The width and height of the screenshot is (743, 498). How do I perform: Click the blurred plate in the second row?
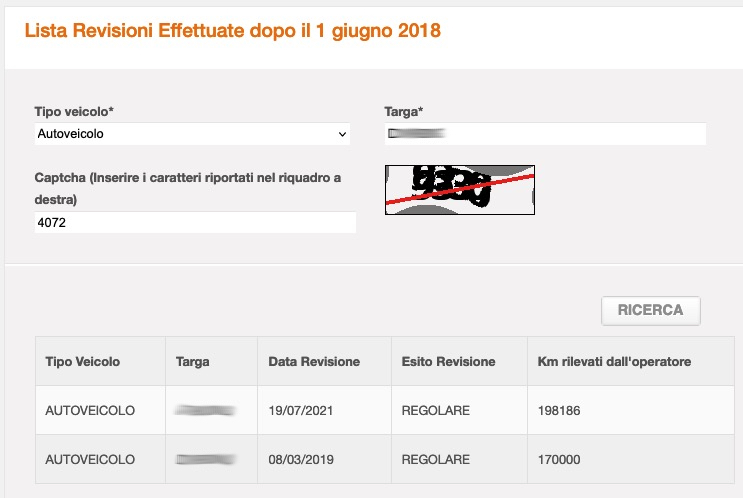pos(205,459)
